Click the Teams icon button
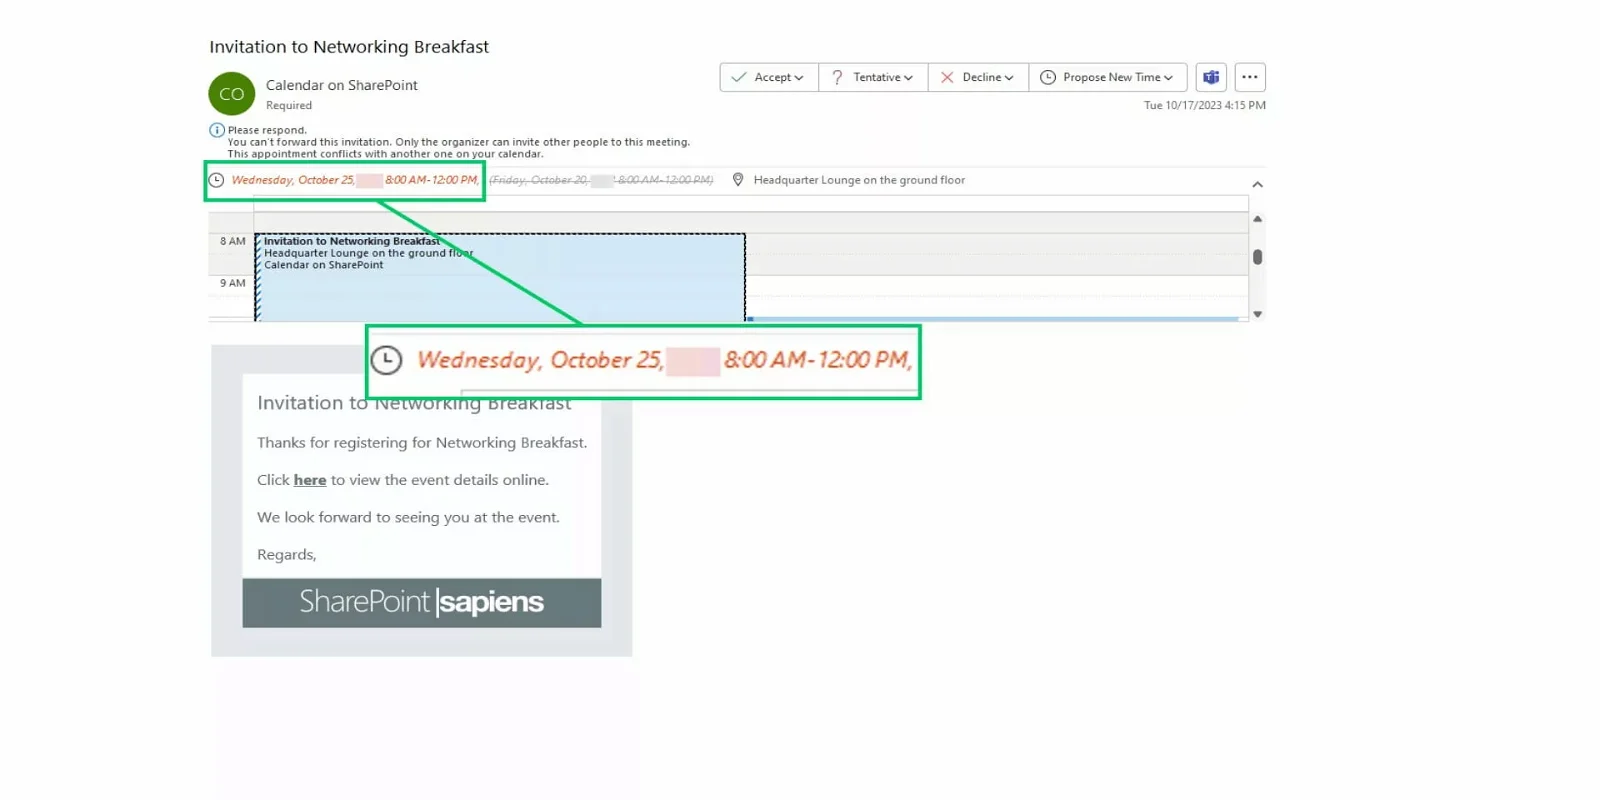Image resolution: width=1600 pixels, height=800 pixels. [1211, 77]
